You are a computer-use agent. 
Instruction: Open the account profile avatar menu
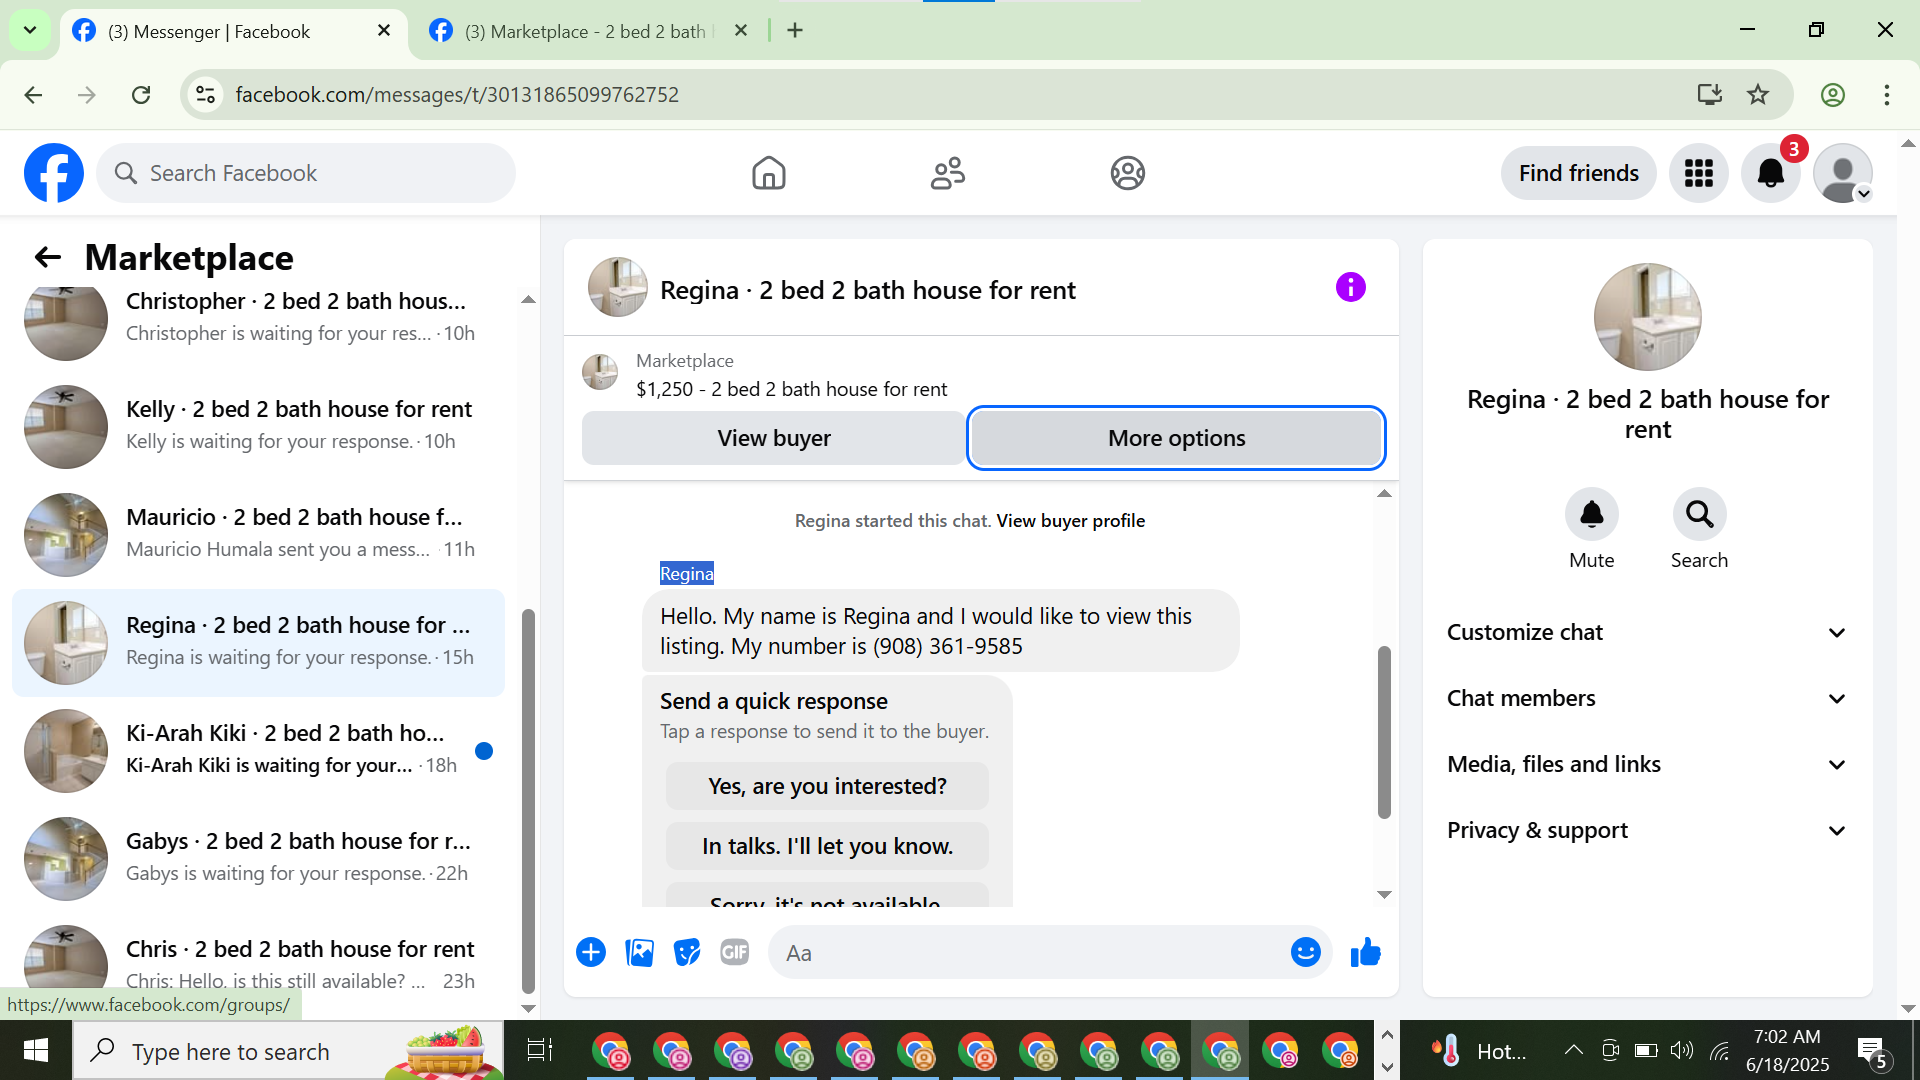point(1842,173)
